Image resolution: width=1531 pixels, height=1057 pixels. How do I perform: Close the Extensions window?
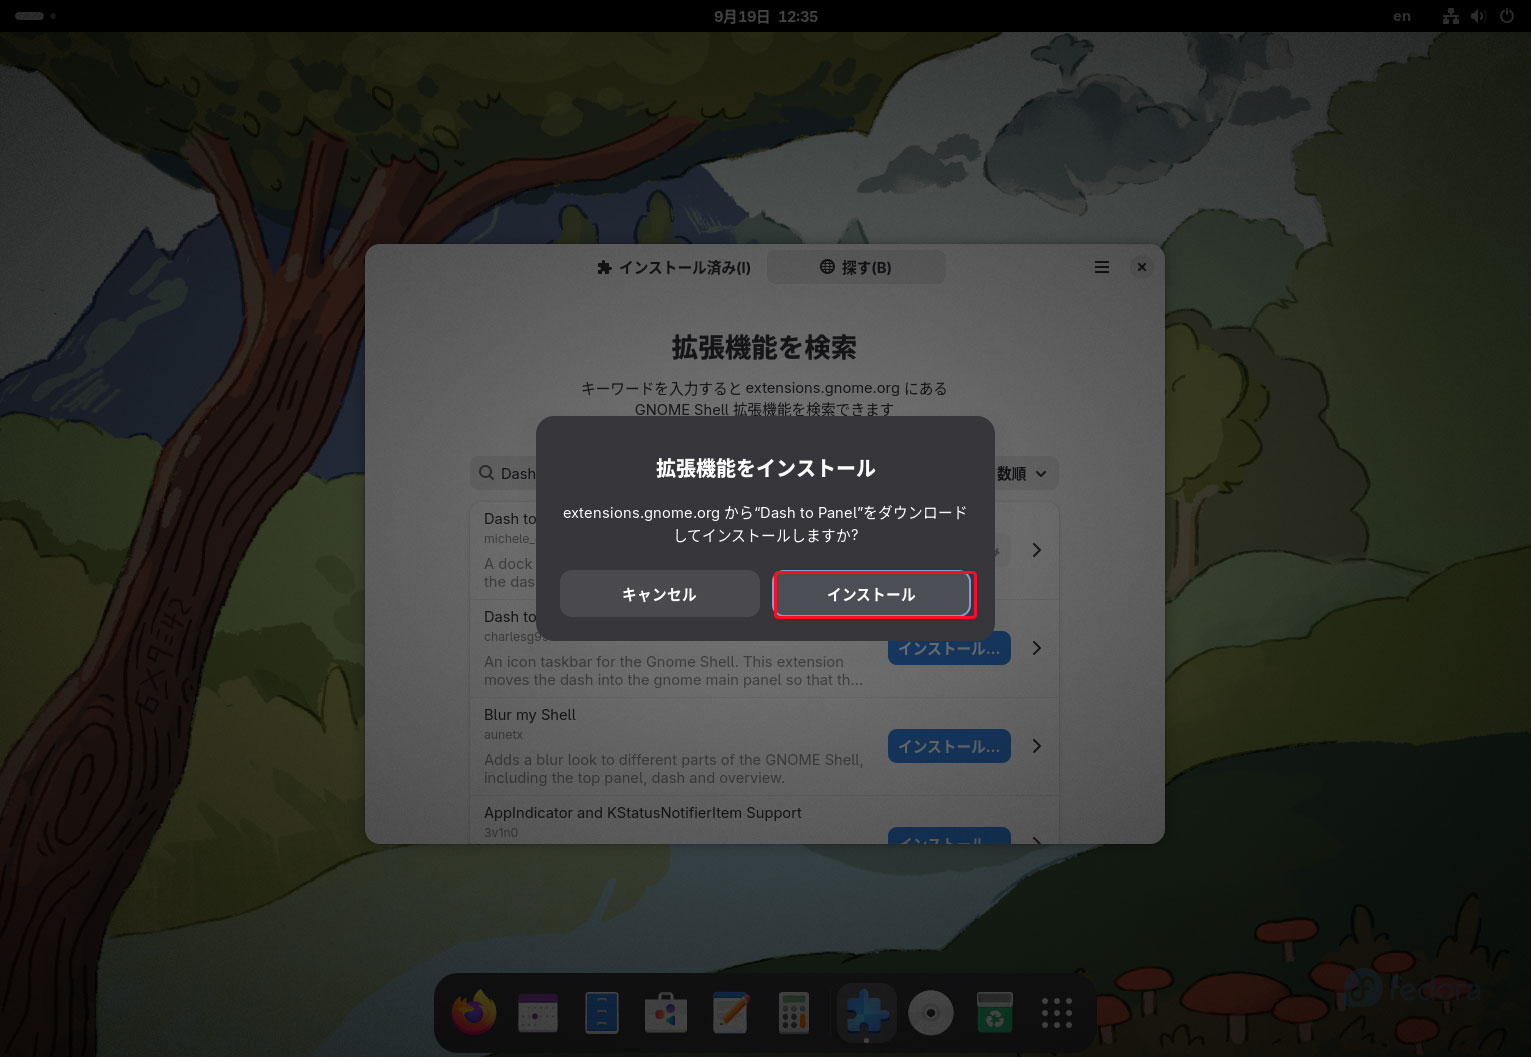click(1141, 267)
